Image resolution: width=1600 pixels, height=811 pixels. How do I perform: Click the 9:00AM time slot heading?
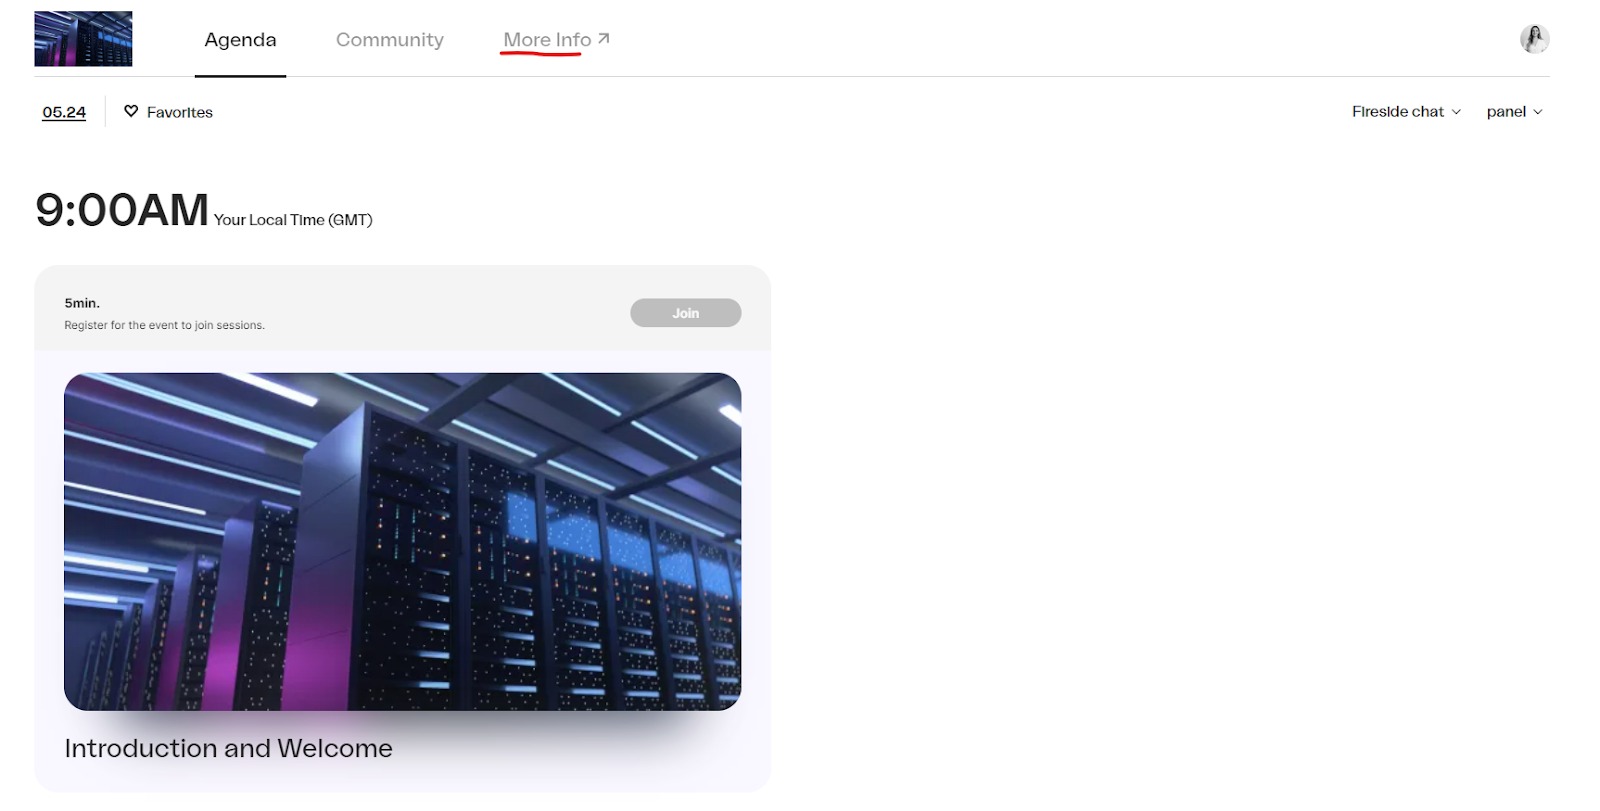[122, 211]
